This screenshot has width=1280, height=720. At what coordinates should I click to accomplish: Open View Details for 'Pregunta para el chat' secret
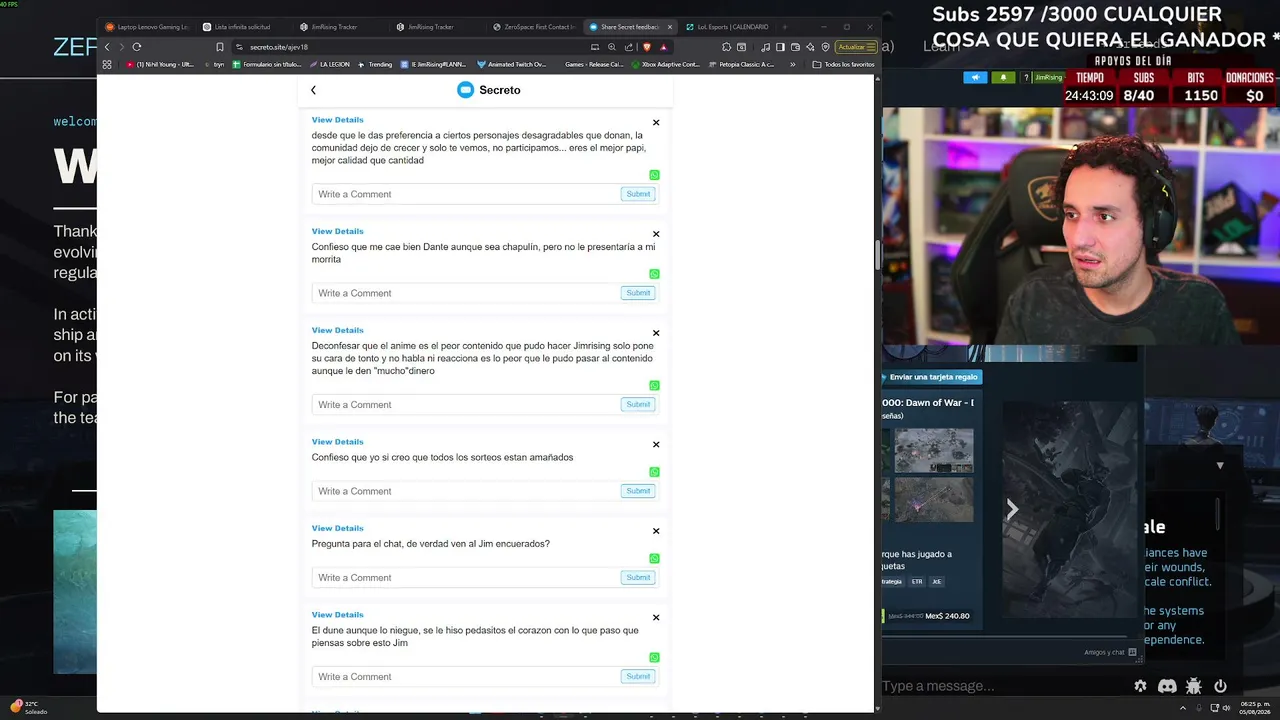tap(337, 528)
